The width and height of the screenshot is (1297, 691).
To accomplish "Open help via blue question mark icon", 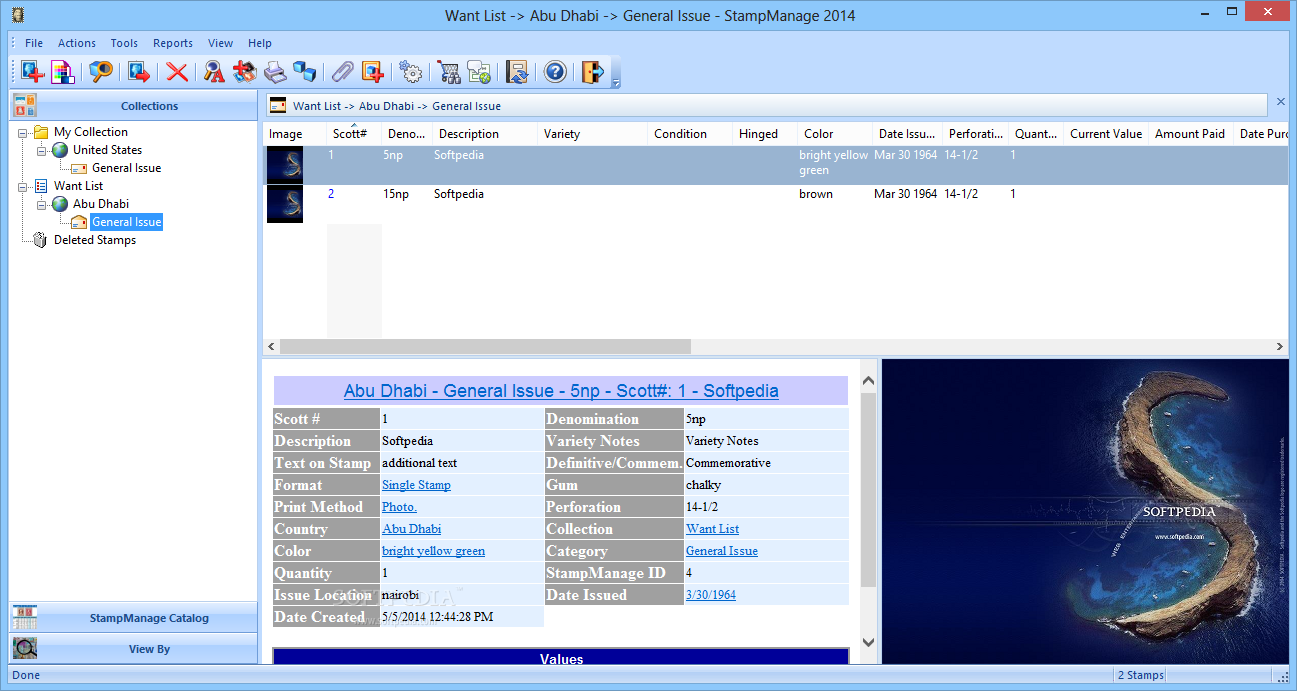I will pyautogui.click(x=555, y=72).
